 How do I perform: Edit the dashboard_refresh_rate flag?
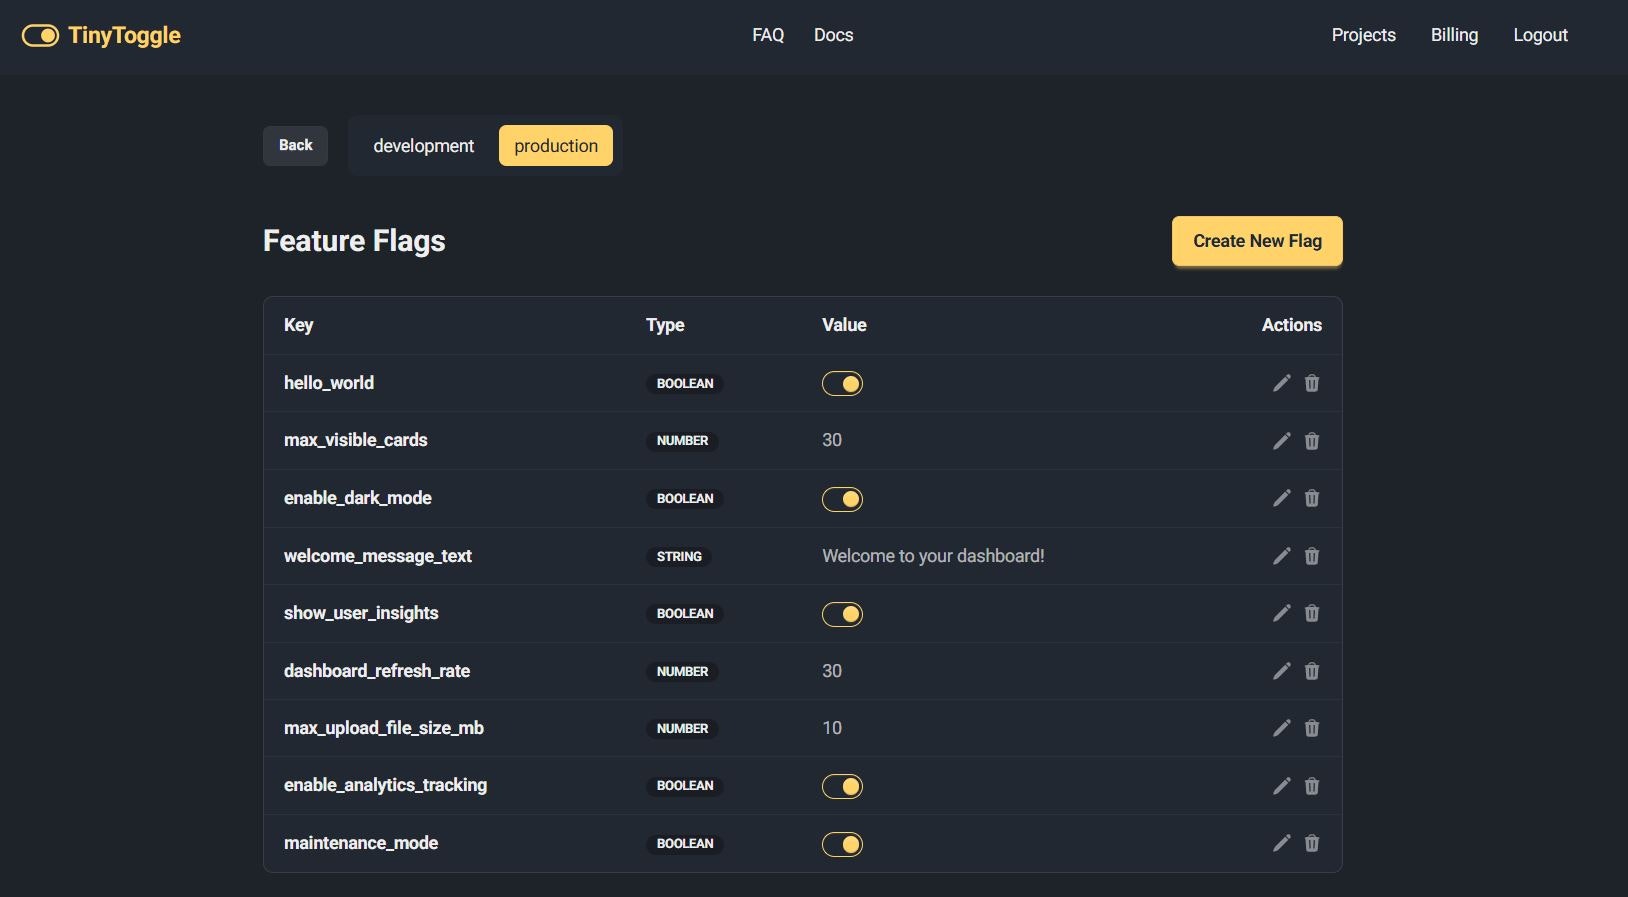tap(1281, 671)
